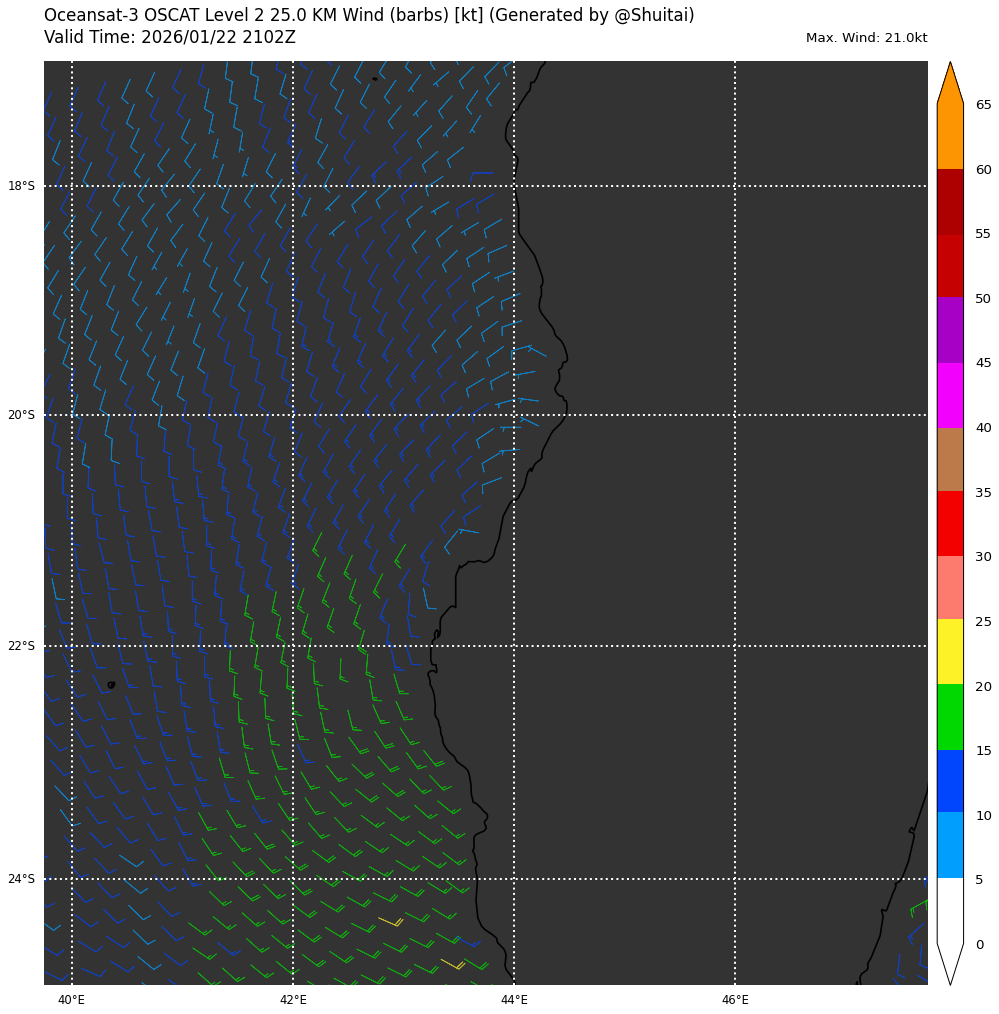The height and width of the screenshot is (1014, 999).
Task: Click the dark blue colorbar segment between 10 and 15
Action: [x=950, y=780]
